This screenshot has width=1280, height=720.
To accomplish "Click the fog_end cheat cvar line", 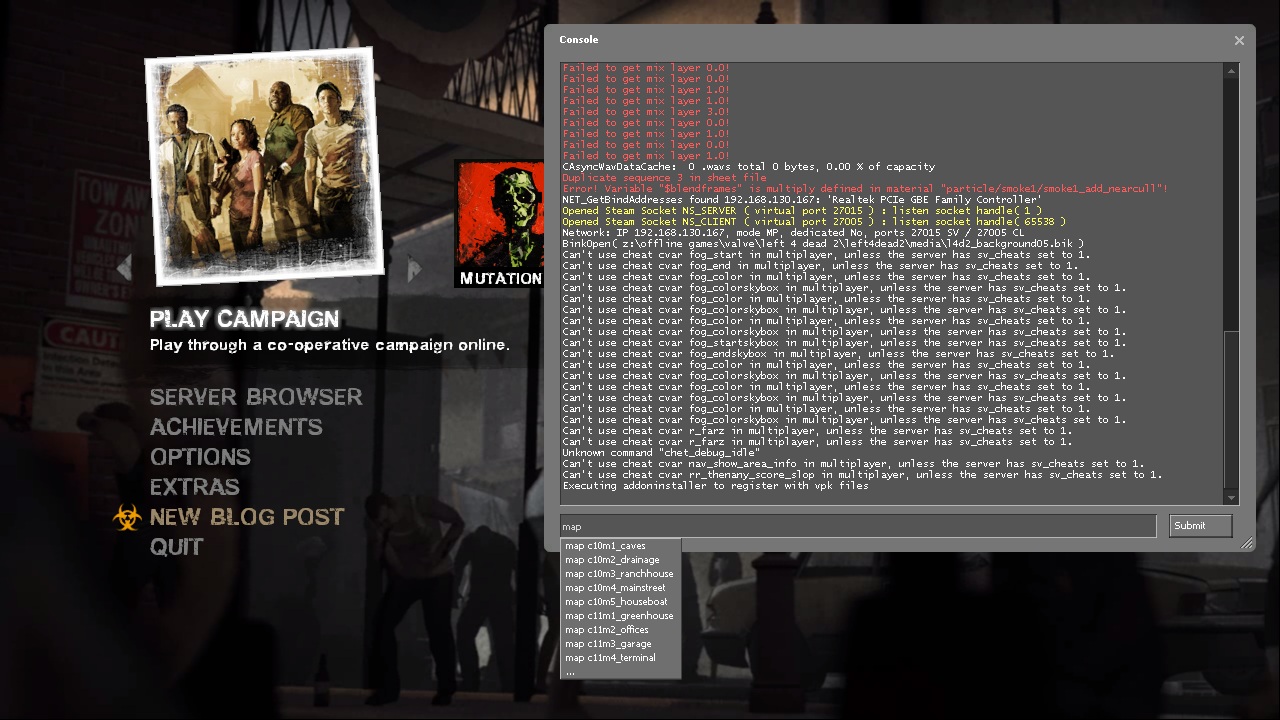I will (820, 266).
